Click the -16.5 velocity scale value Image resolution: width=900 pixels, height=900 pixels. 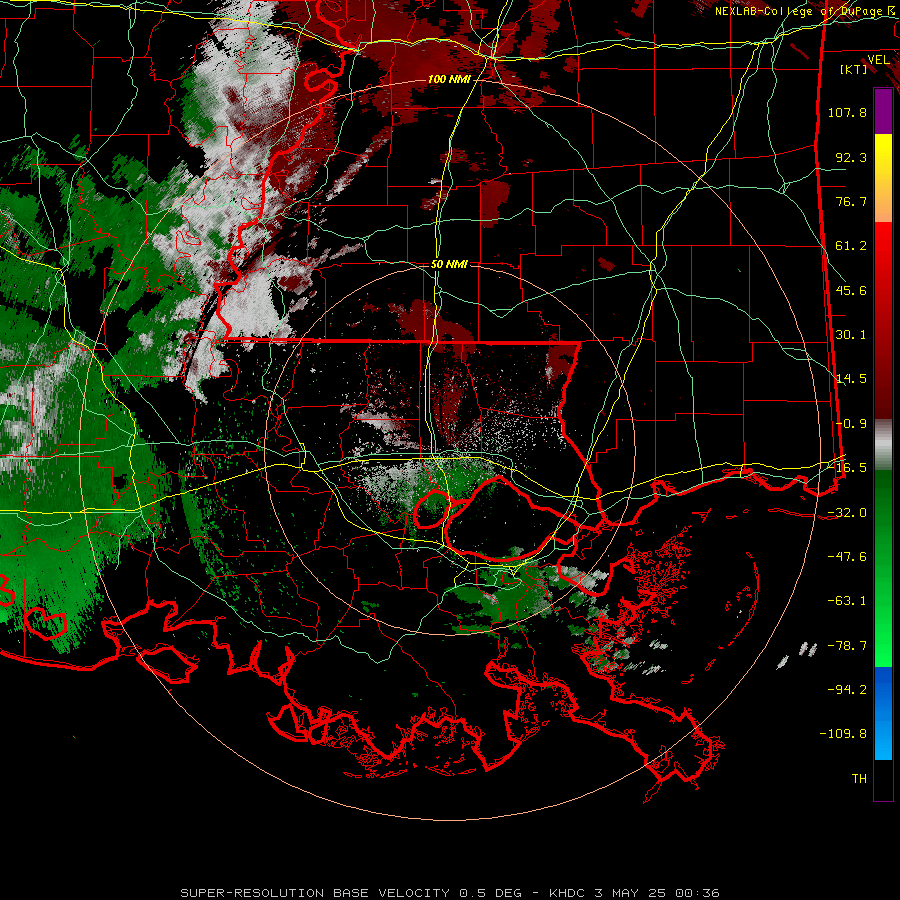click(851, 468)
